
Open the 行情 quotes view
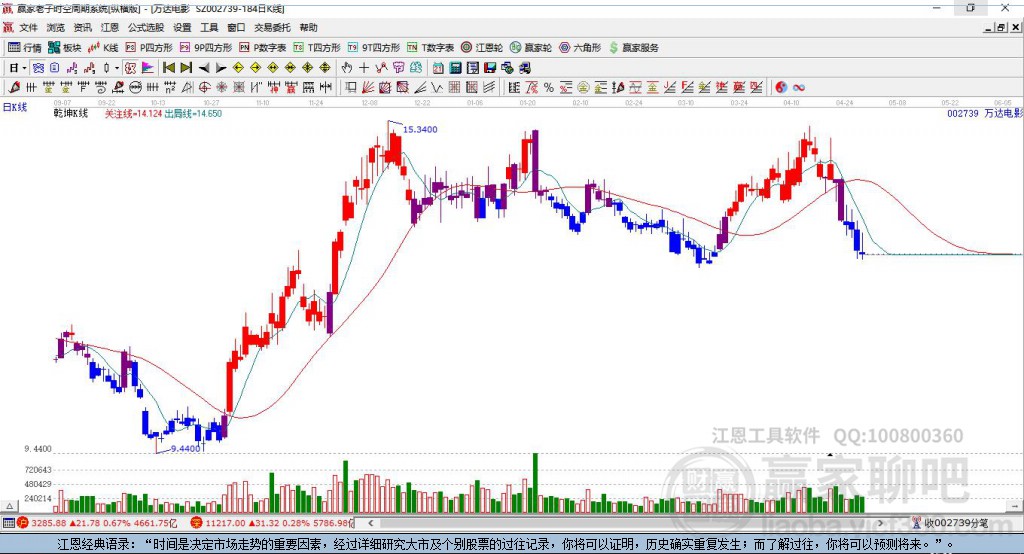coord(25,48)
